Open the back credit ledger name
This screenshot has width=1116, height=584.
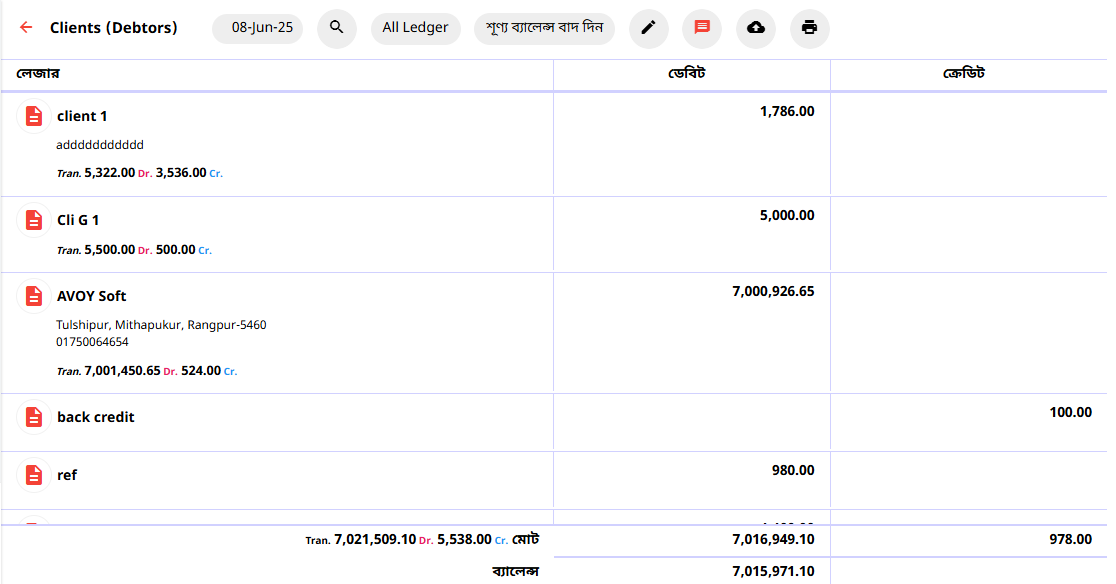96,417
